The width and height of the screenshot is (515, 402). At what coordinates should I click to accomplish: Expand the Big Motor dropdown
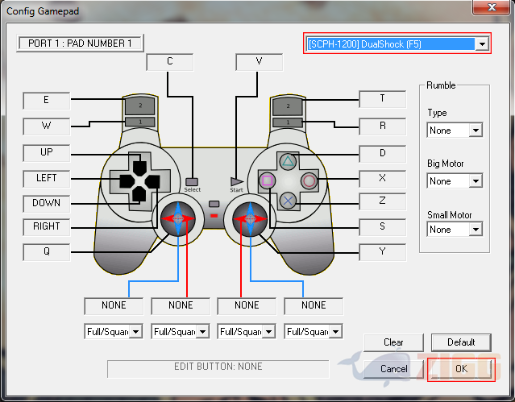tap(454, 181)
